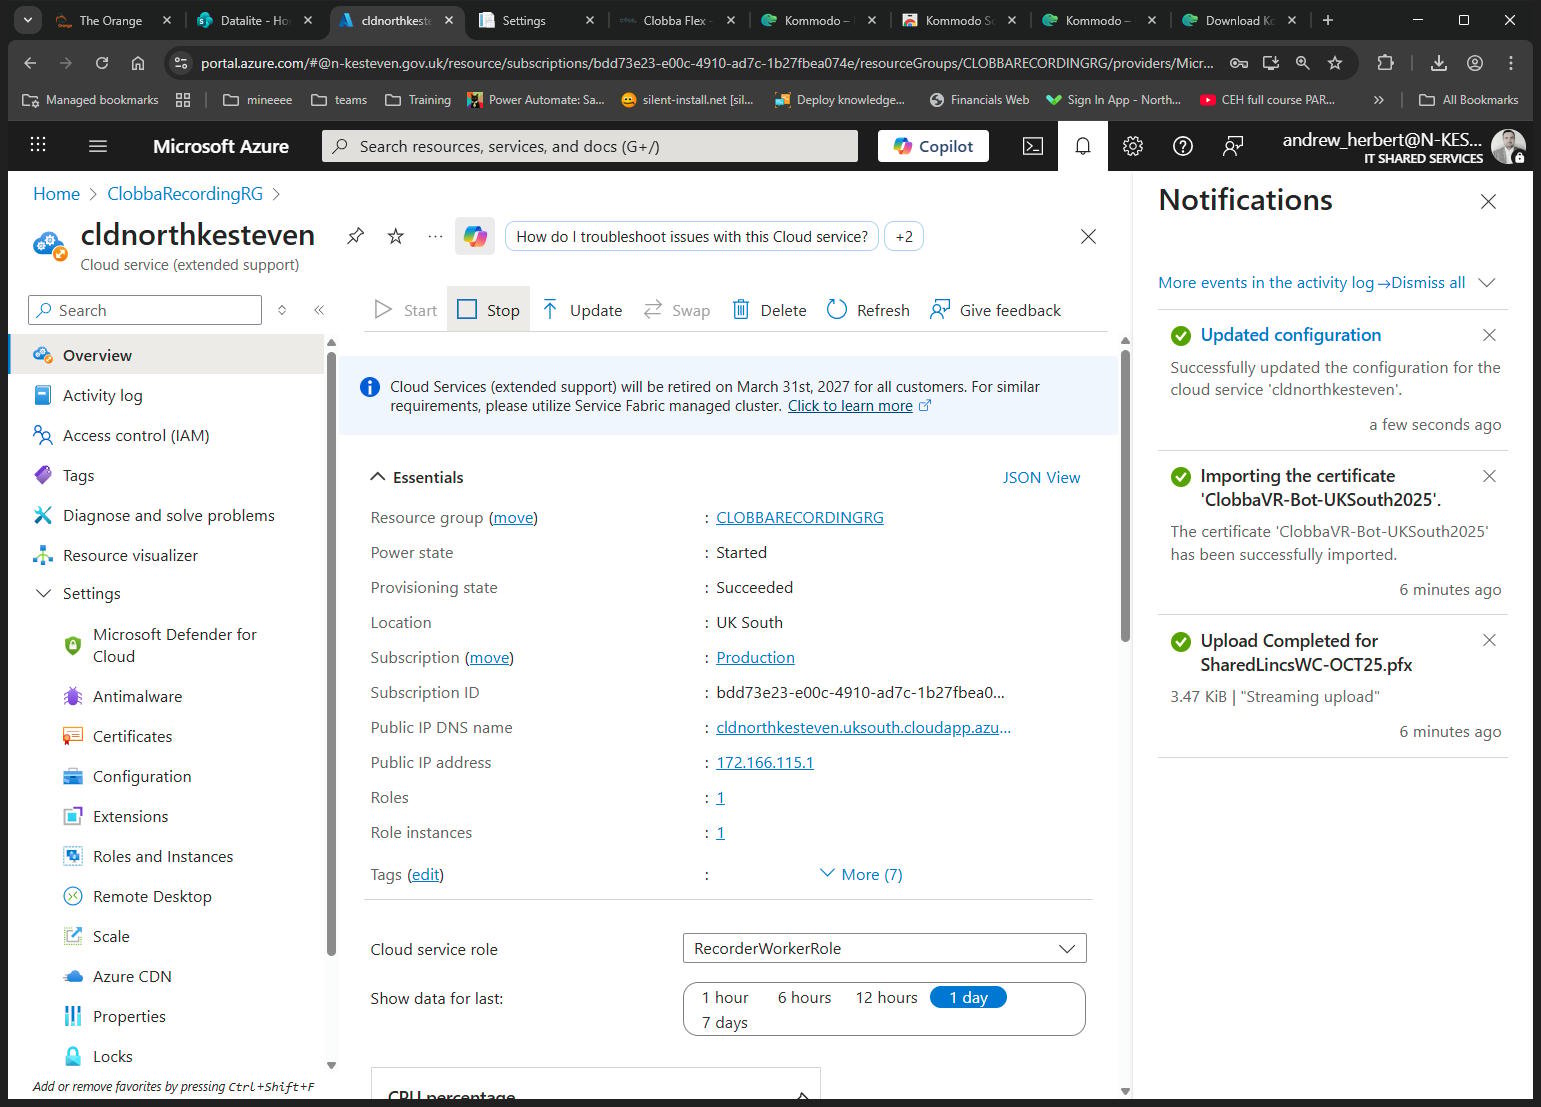Image resolution: width=1541 pixels, height=1107 pixels.
Task: Open Remote Desktop settings
Action: coord(152,896)
